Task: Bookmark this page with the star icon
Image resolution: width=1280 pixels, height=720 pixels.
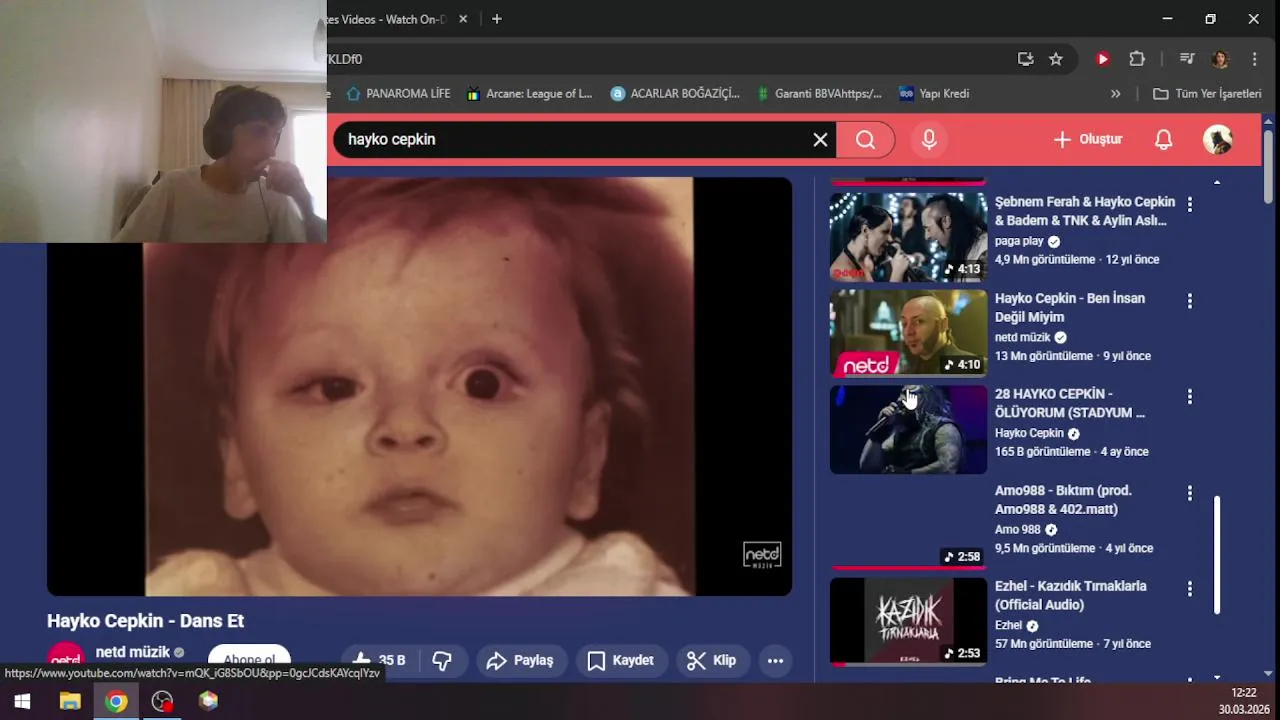Action: pos(1056,59)
